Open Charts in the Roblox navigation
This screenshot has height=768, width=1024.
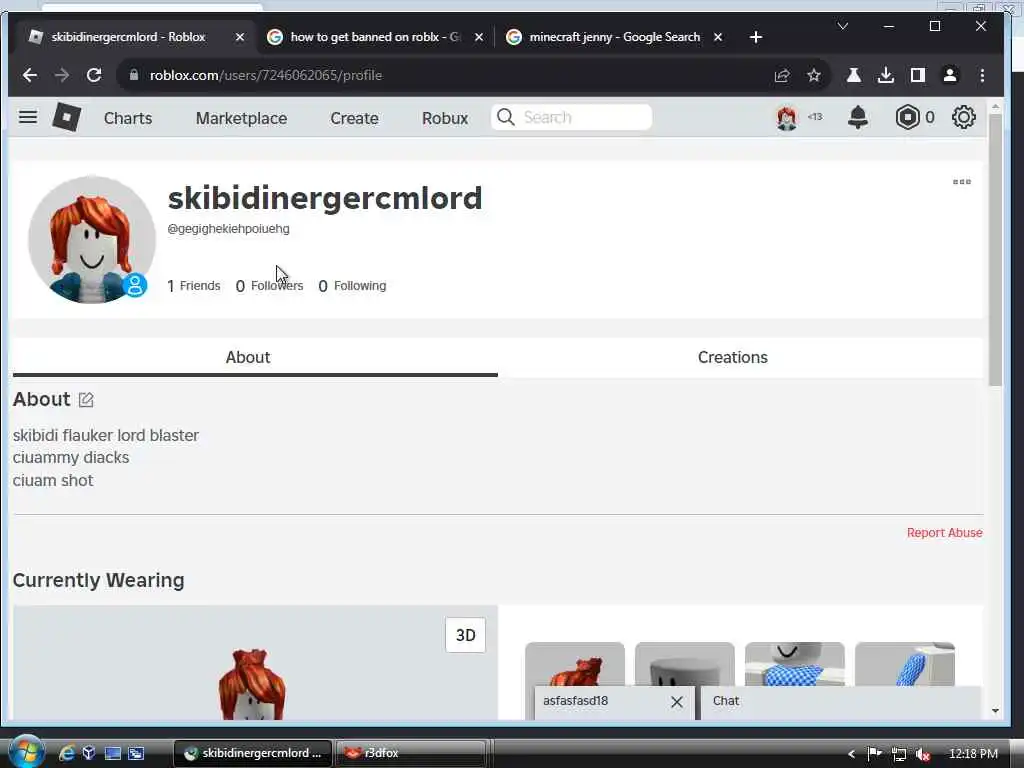pyautogui.click(x=128, y=118)
